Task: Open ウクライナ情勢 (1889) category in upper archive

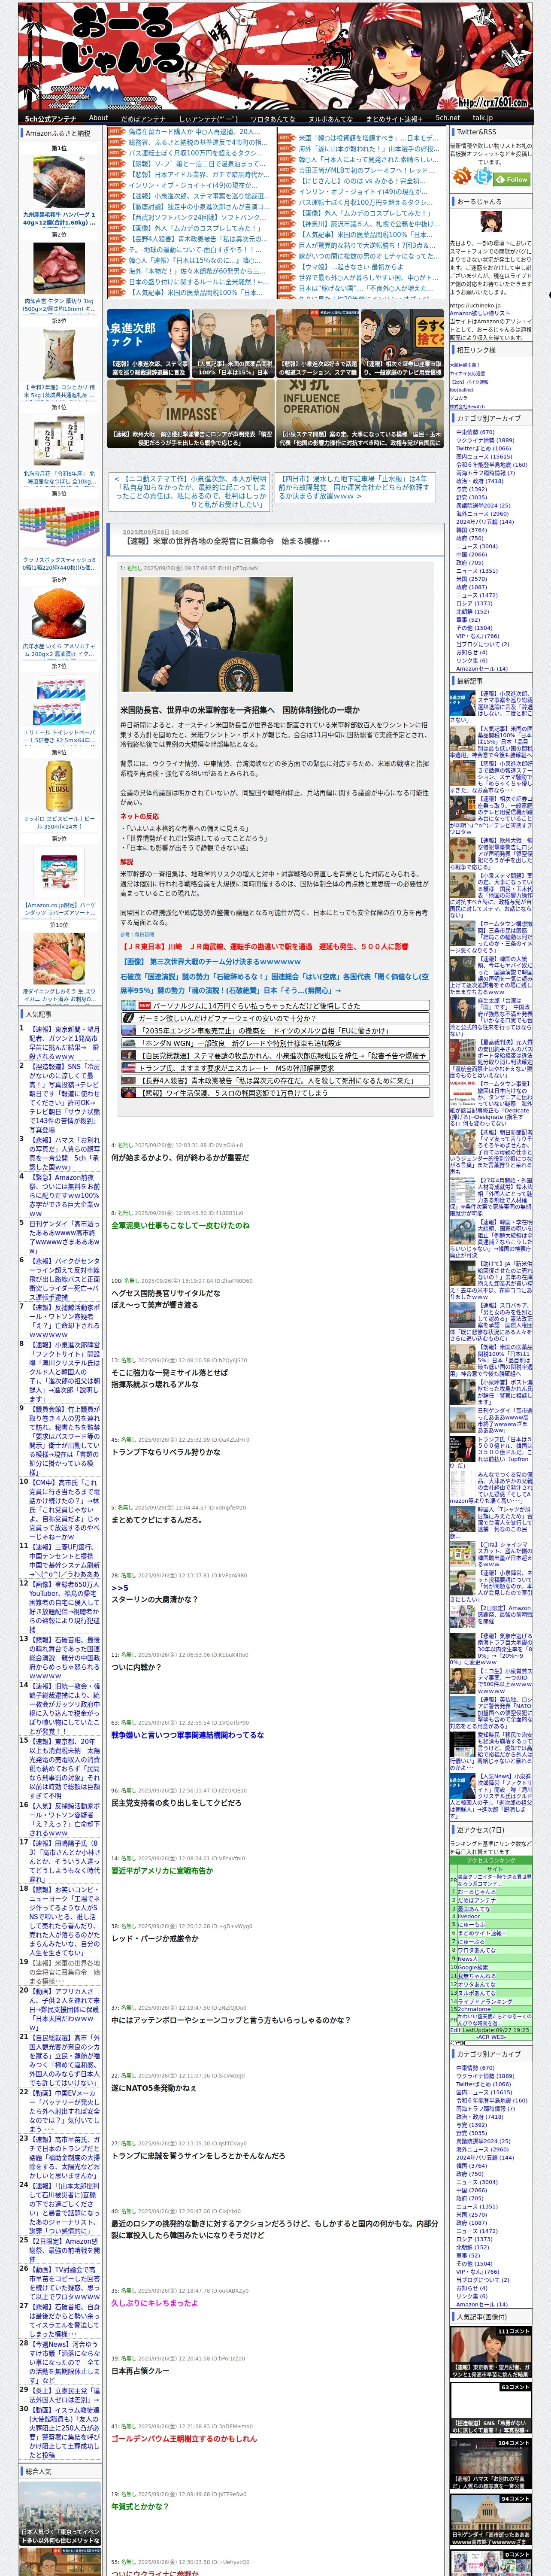Action: [485, 440]
